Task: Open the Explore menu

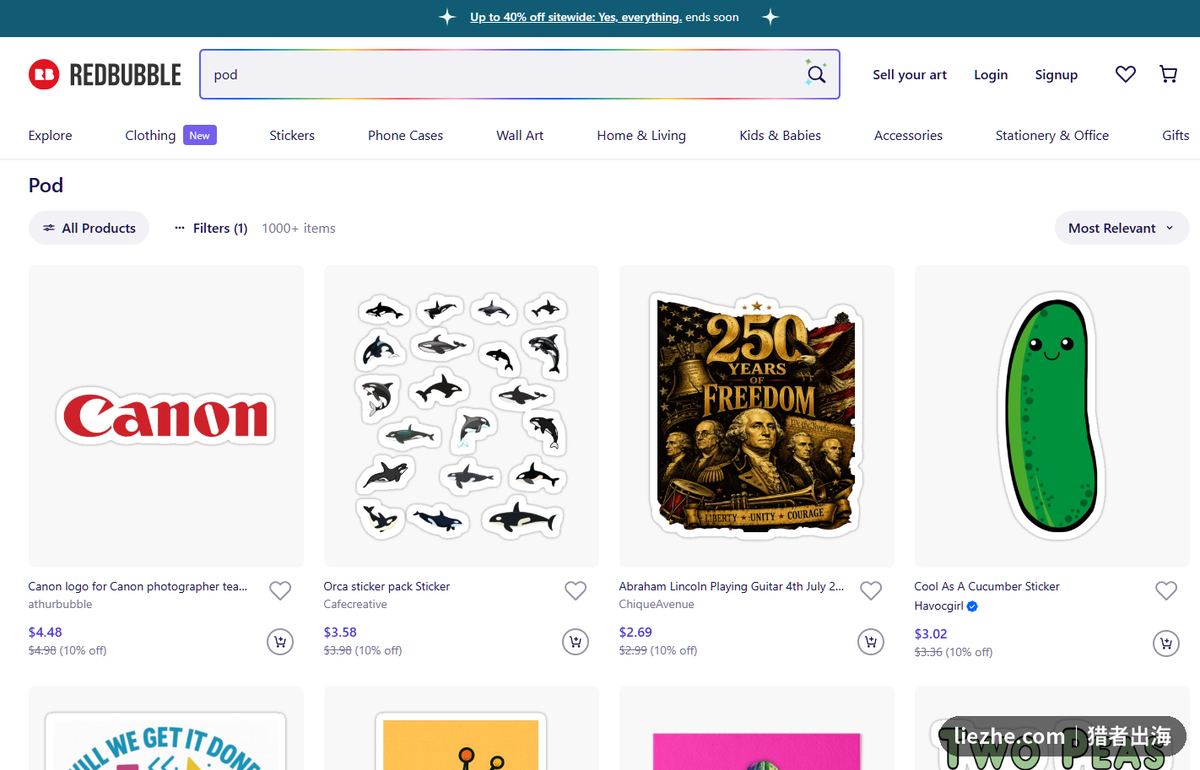Action: pyautogui.click(x=50, y=135)
